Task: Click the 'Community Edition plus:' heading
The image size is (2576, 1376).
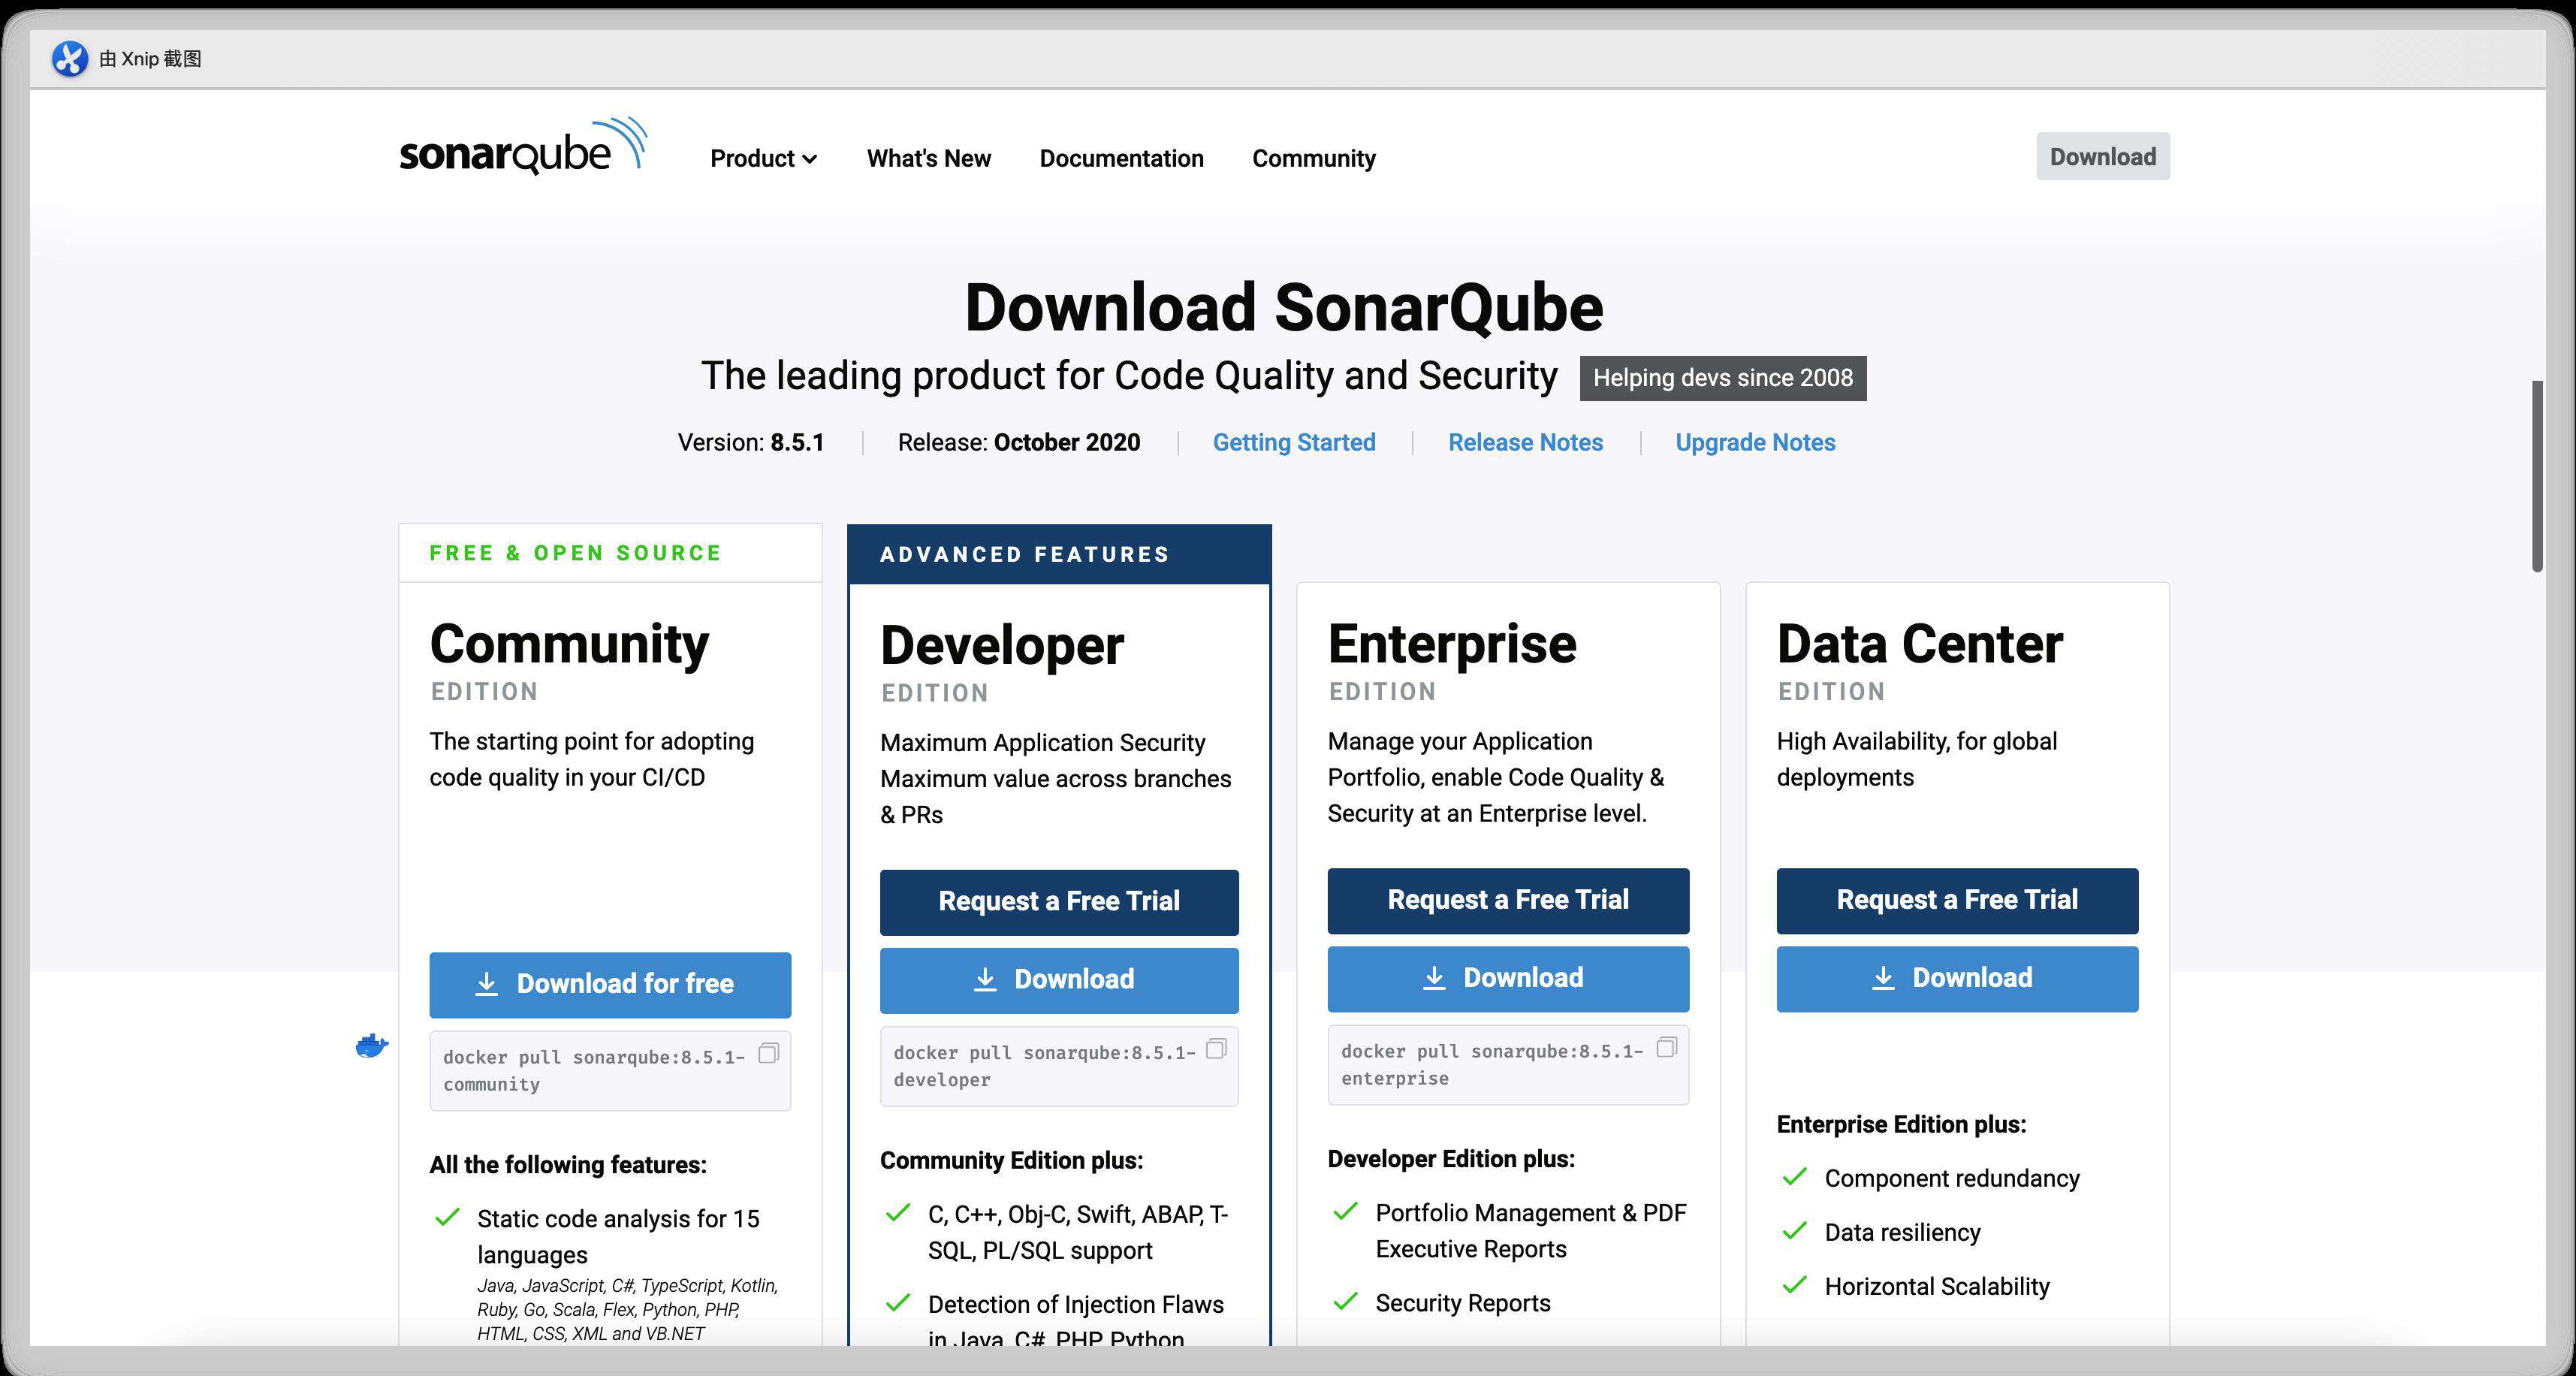Action: pyautogui.click(x=1011, y=1160)
